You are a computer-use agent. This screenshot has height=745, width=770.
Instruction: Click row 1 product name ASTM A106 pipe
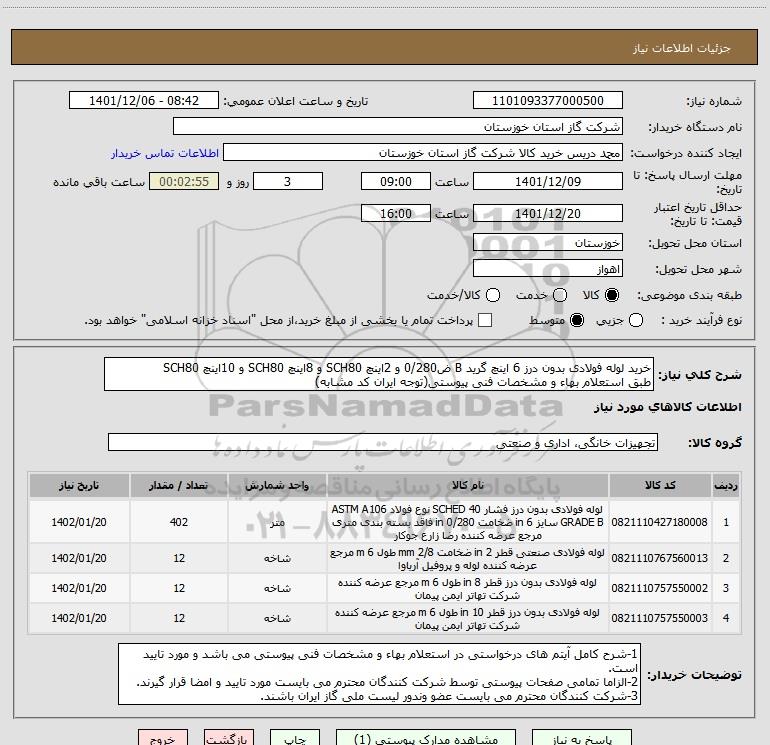468,522
